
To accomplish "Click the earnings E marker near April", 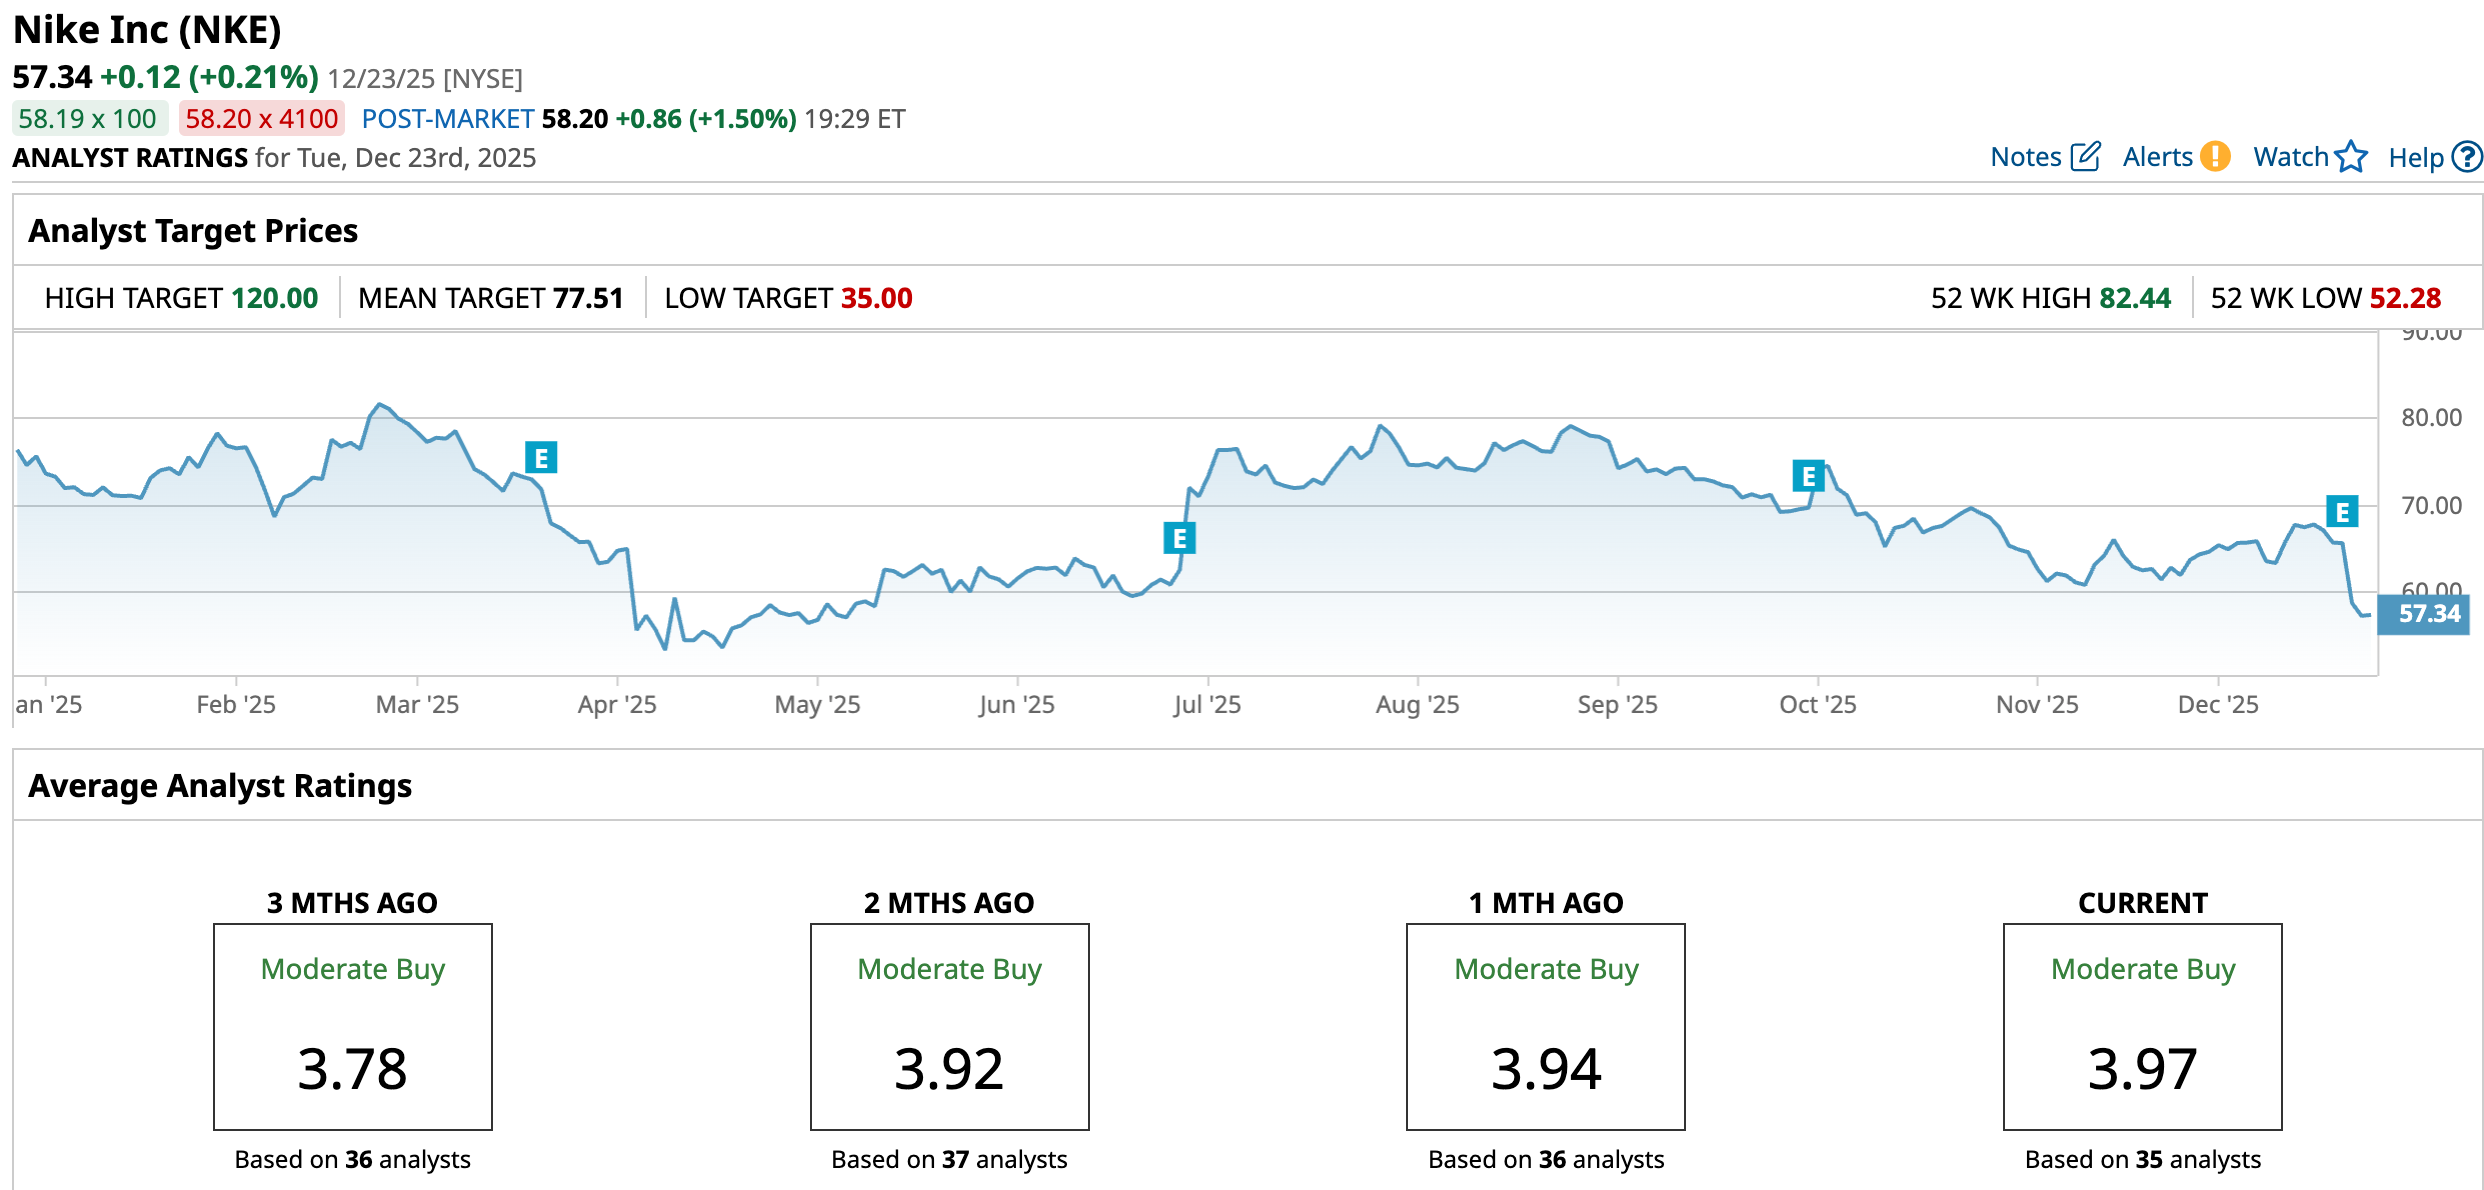I will pyautogui.click(x=541, y=458).
